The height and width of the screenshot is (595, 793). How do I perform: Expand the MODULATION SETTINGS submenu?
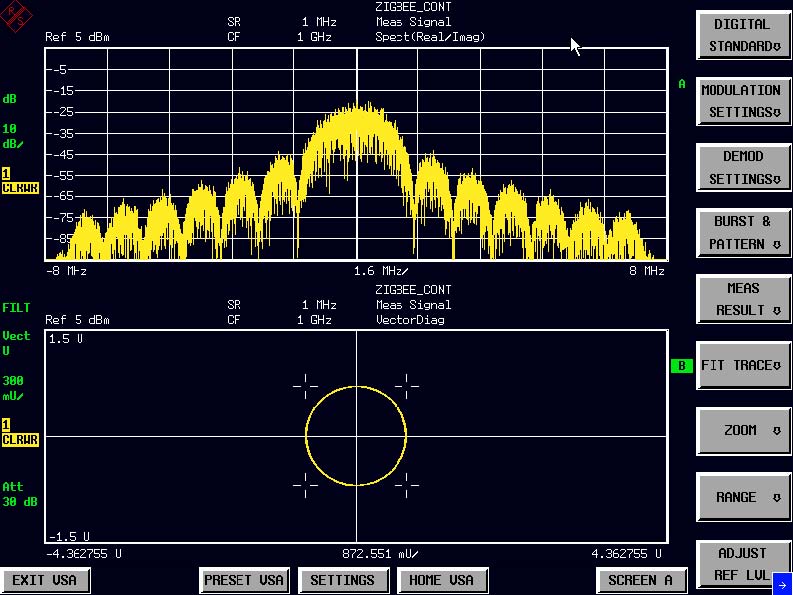[x=743, y=101]
